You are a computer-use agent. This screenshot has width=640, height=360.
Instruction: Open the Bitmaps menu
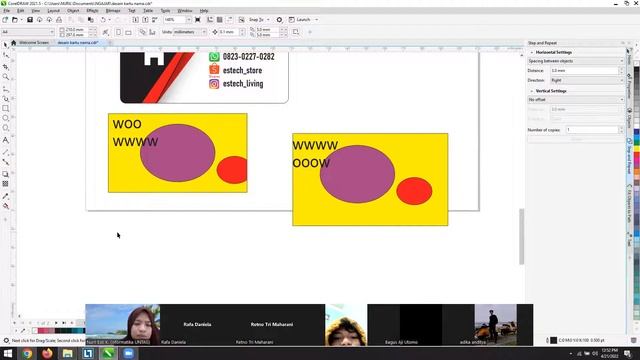[113, 11]
